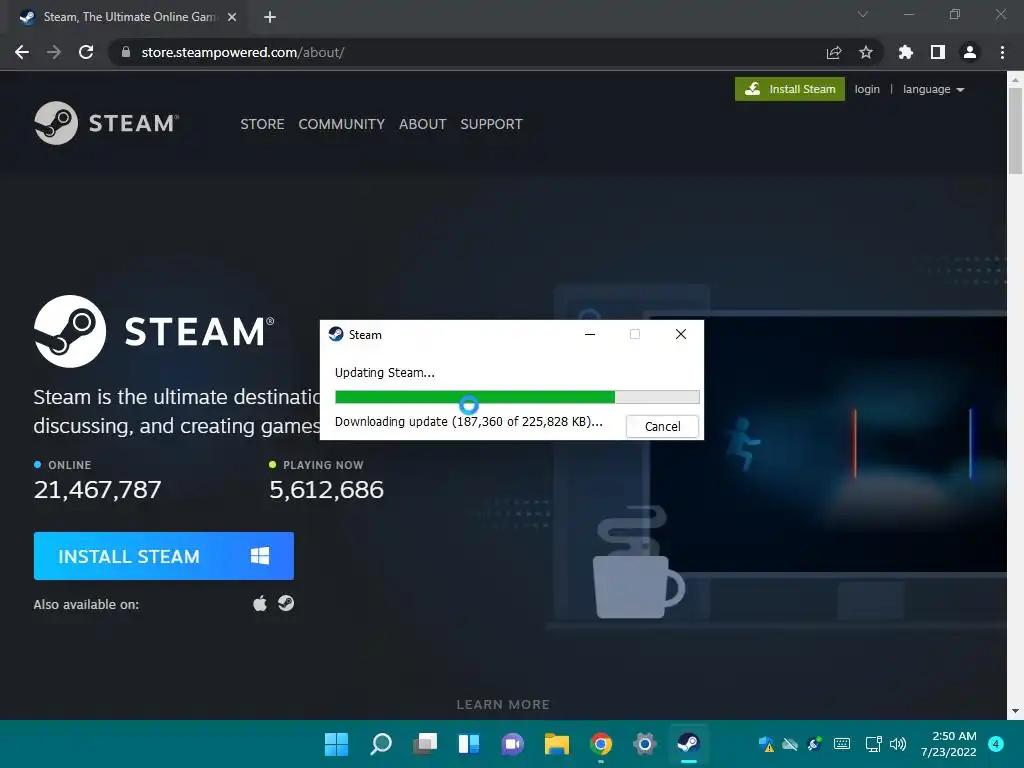Click the login link

[x=867, y=89]
